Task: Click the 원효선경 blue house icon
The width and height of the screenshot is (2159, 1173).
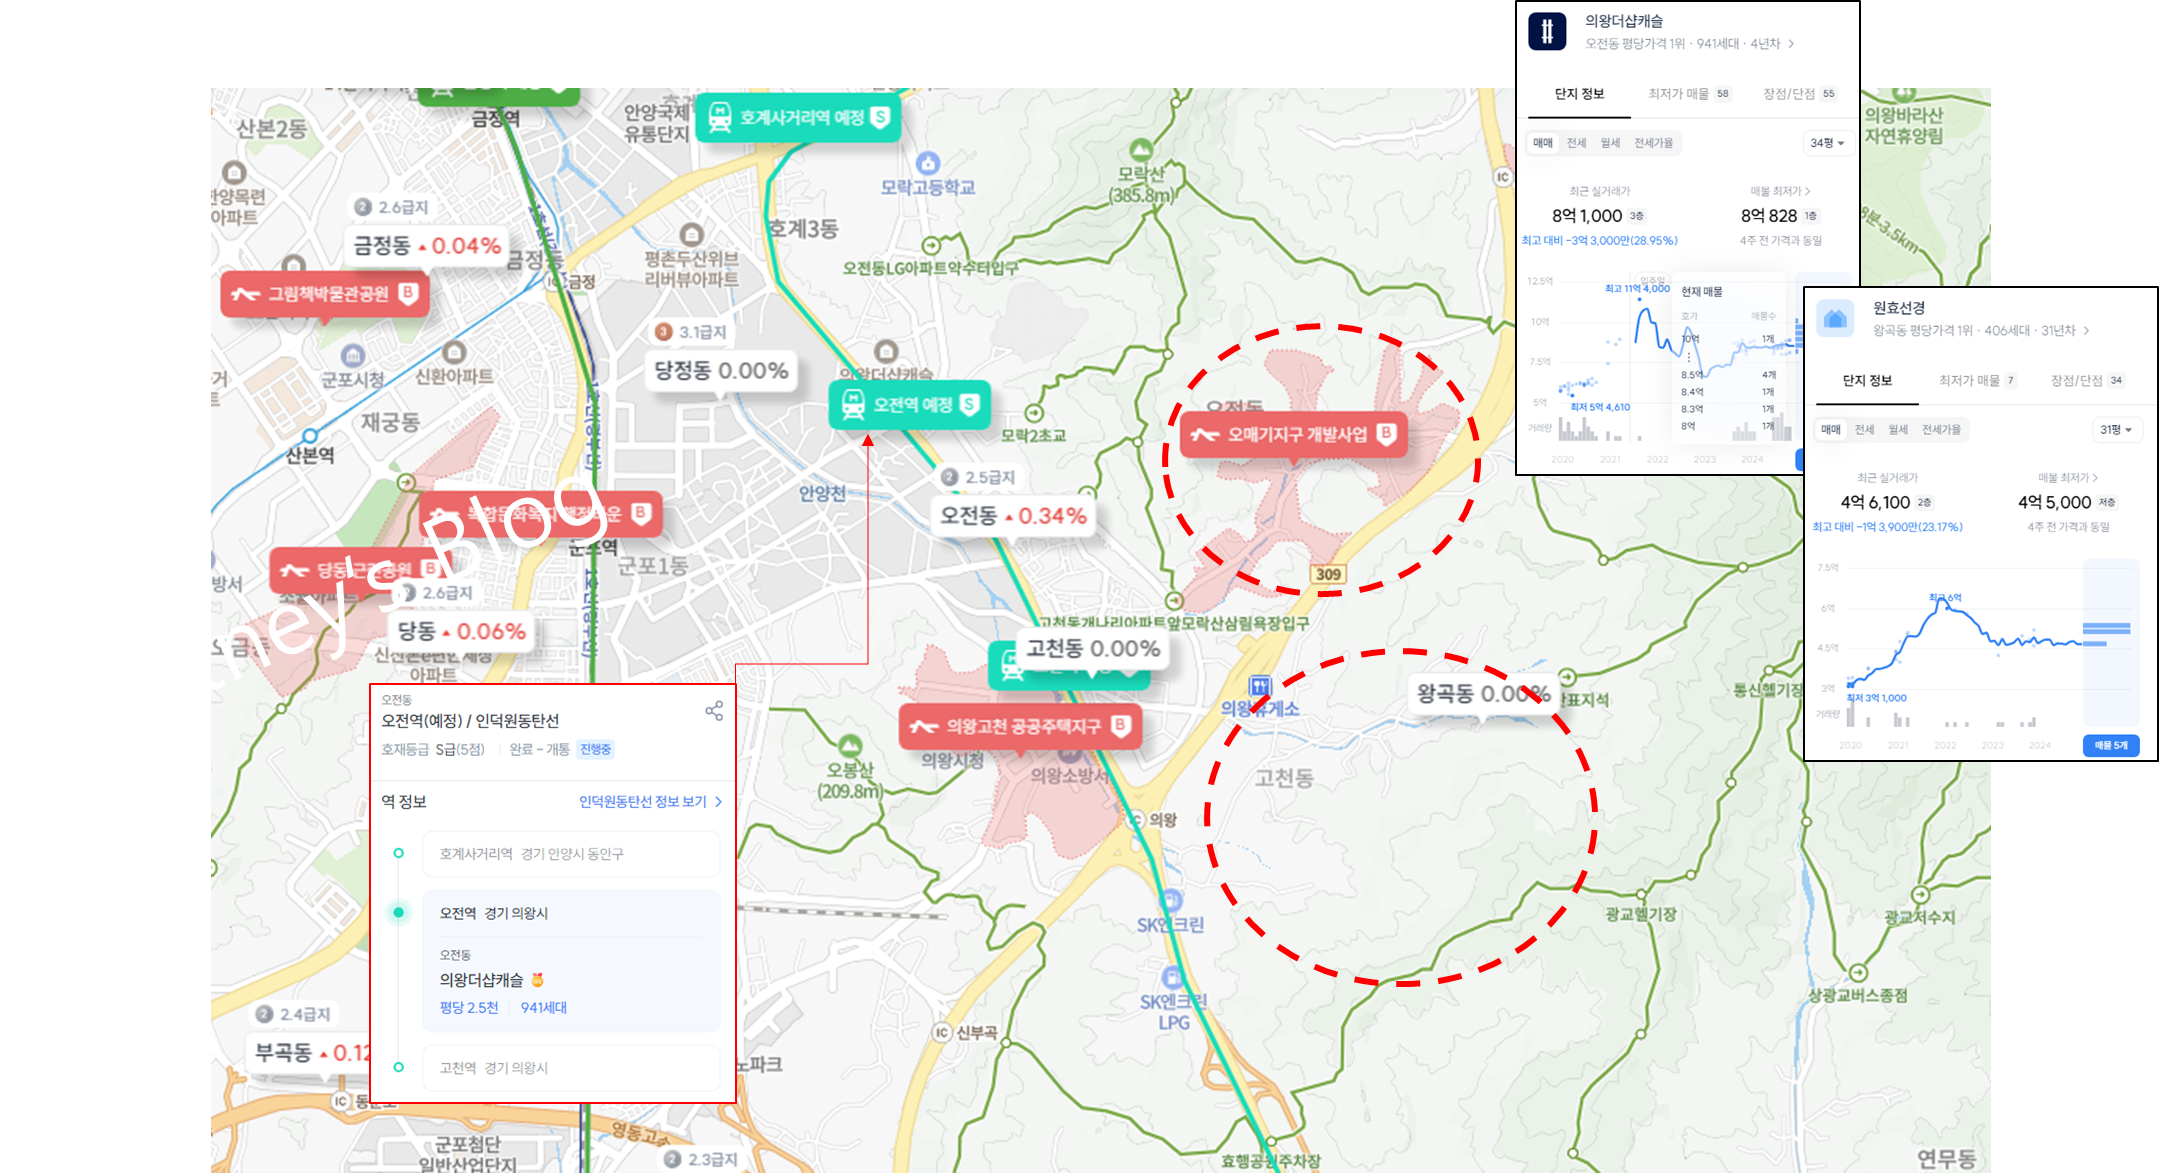Action: 1834,319
